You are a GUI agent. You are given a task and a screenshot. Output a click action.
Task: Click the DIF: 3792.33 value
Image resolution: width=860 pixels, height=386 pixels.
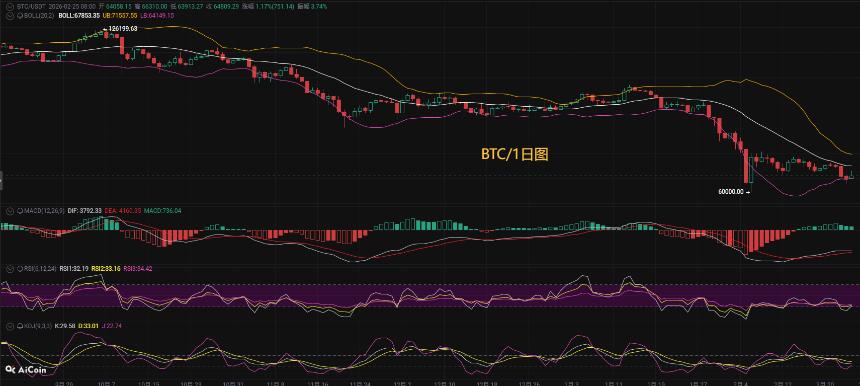84,211
